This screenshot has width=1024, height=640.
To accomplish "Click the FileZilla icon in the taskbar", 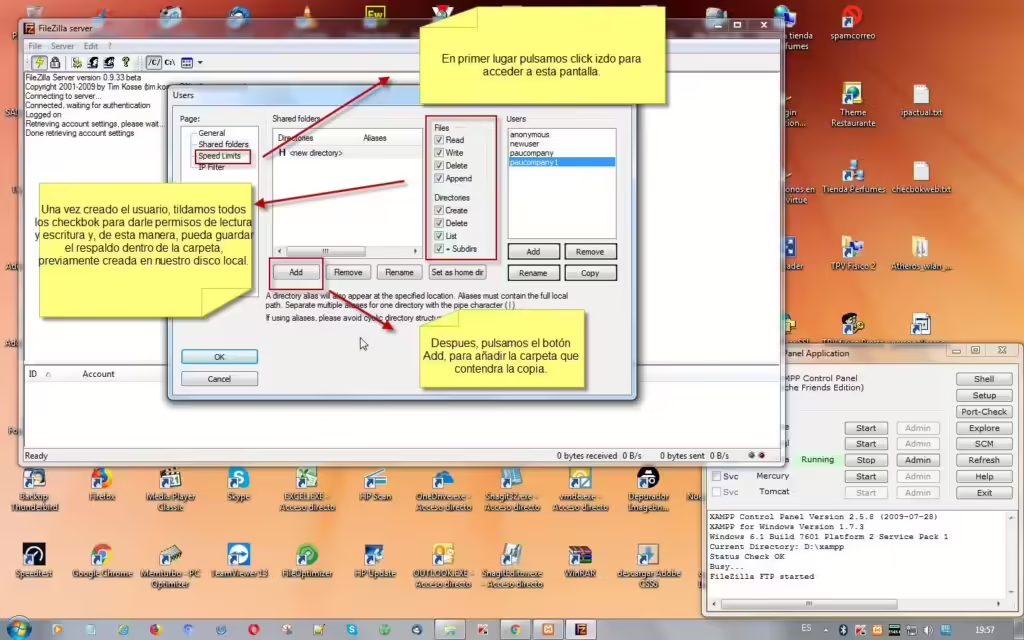I will pyautogui.click(x=581, y=629).
